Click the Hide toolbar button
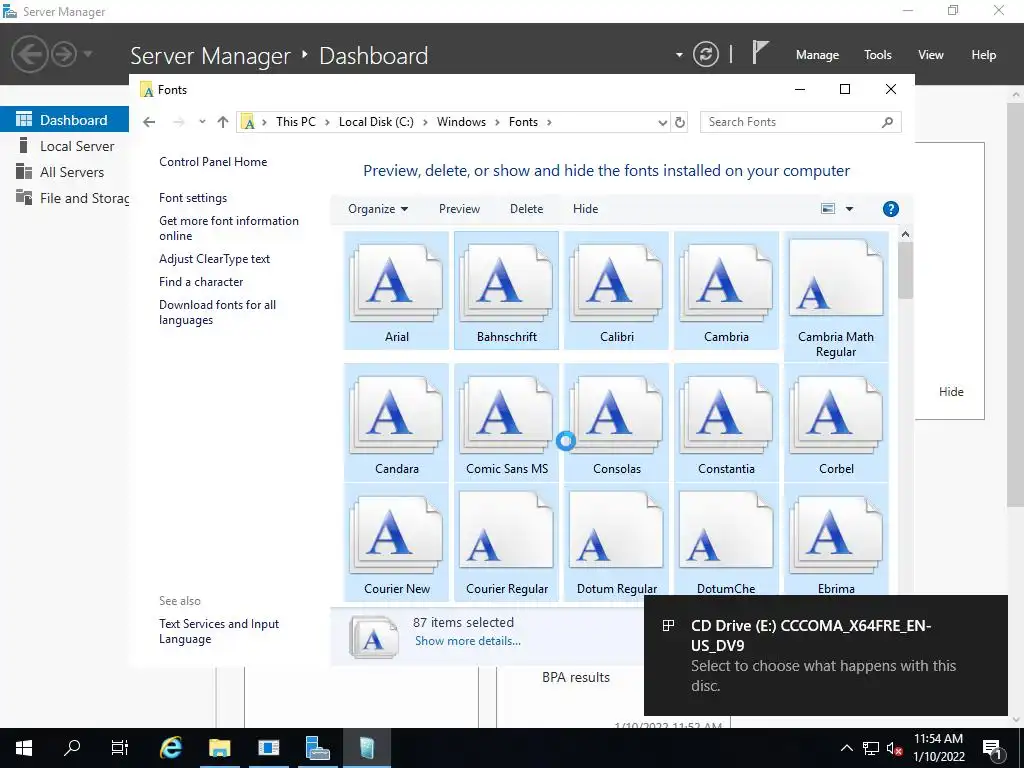 coord(585,209)
